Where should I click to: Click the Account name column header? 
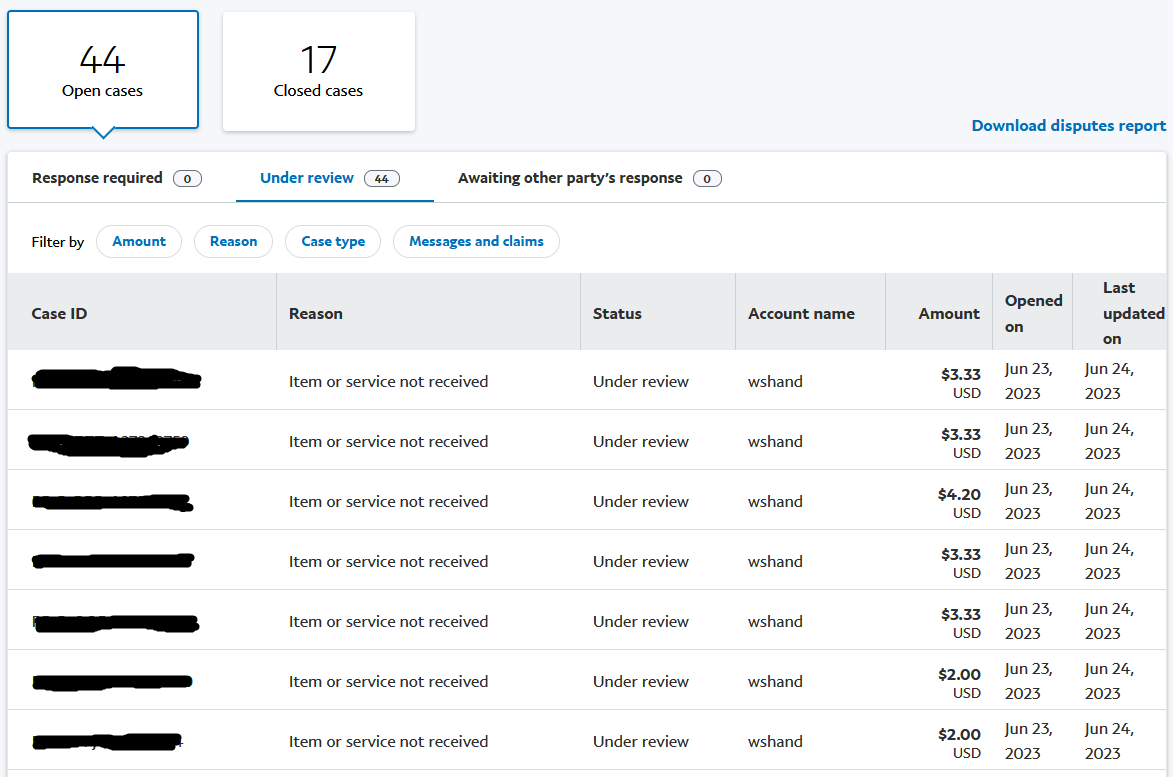[801, 314]
